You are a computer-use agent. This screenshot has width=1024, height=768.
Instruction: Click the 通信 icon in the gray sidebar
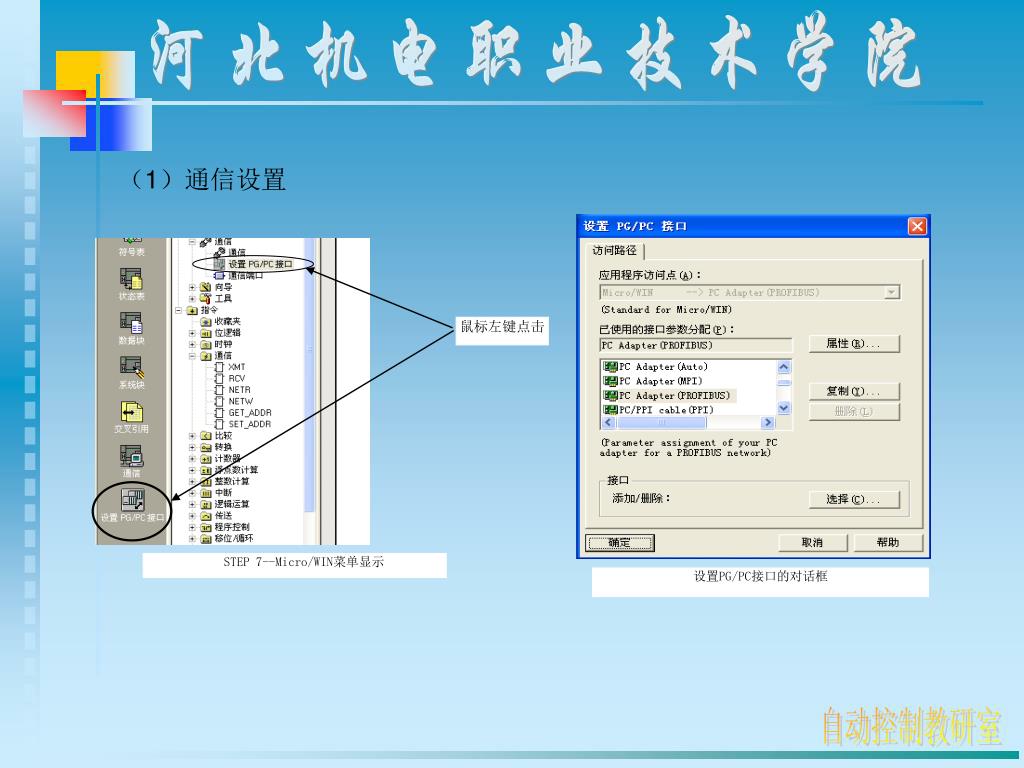131,461
